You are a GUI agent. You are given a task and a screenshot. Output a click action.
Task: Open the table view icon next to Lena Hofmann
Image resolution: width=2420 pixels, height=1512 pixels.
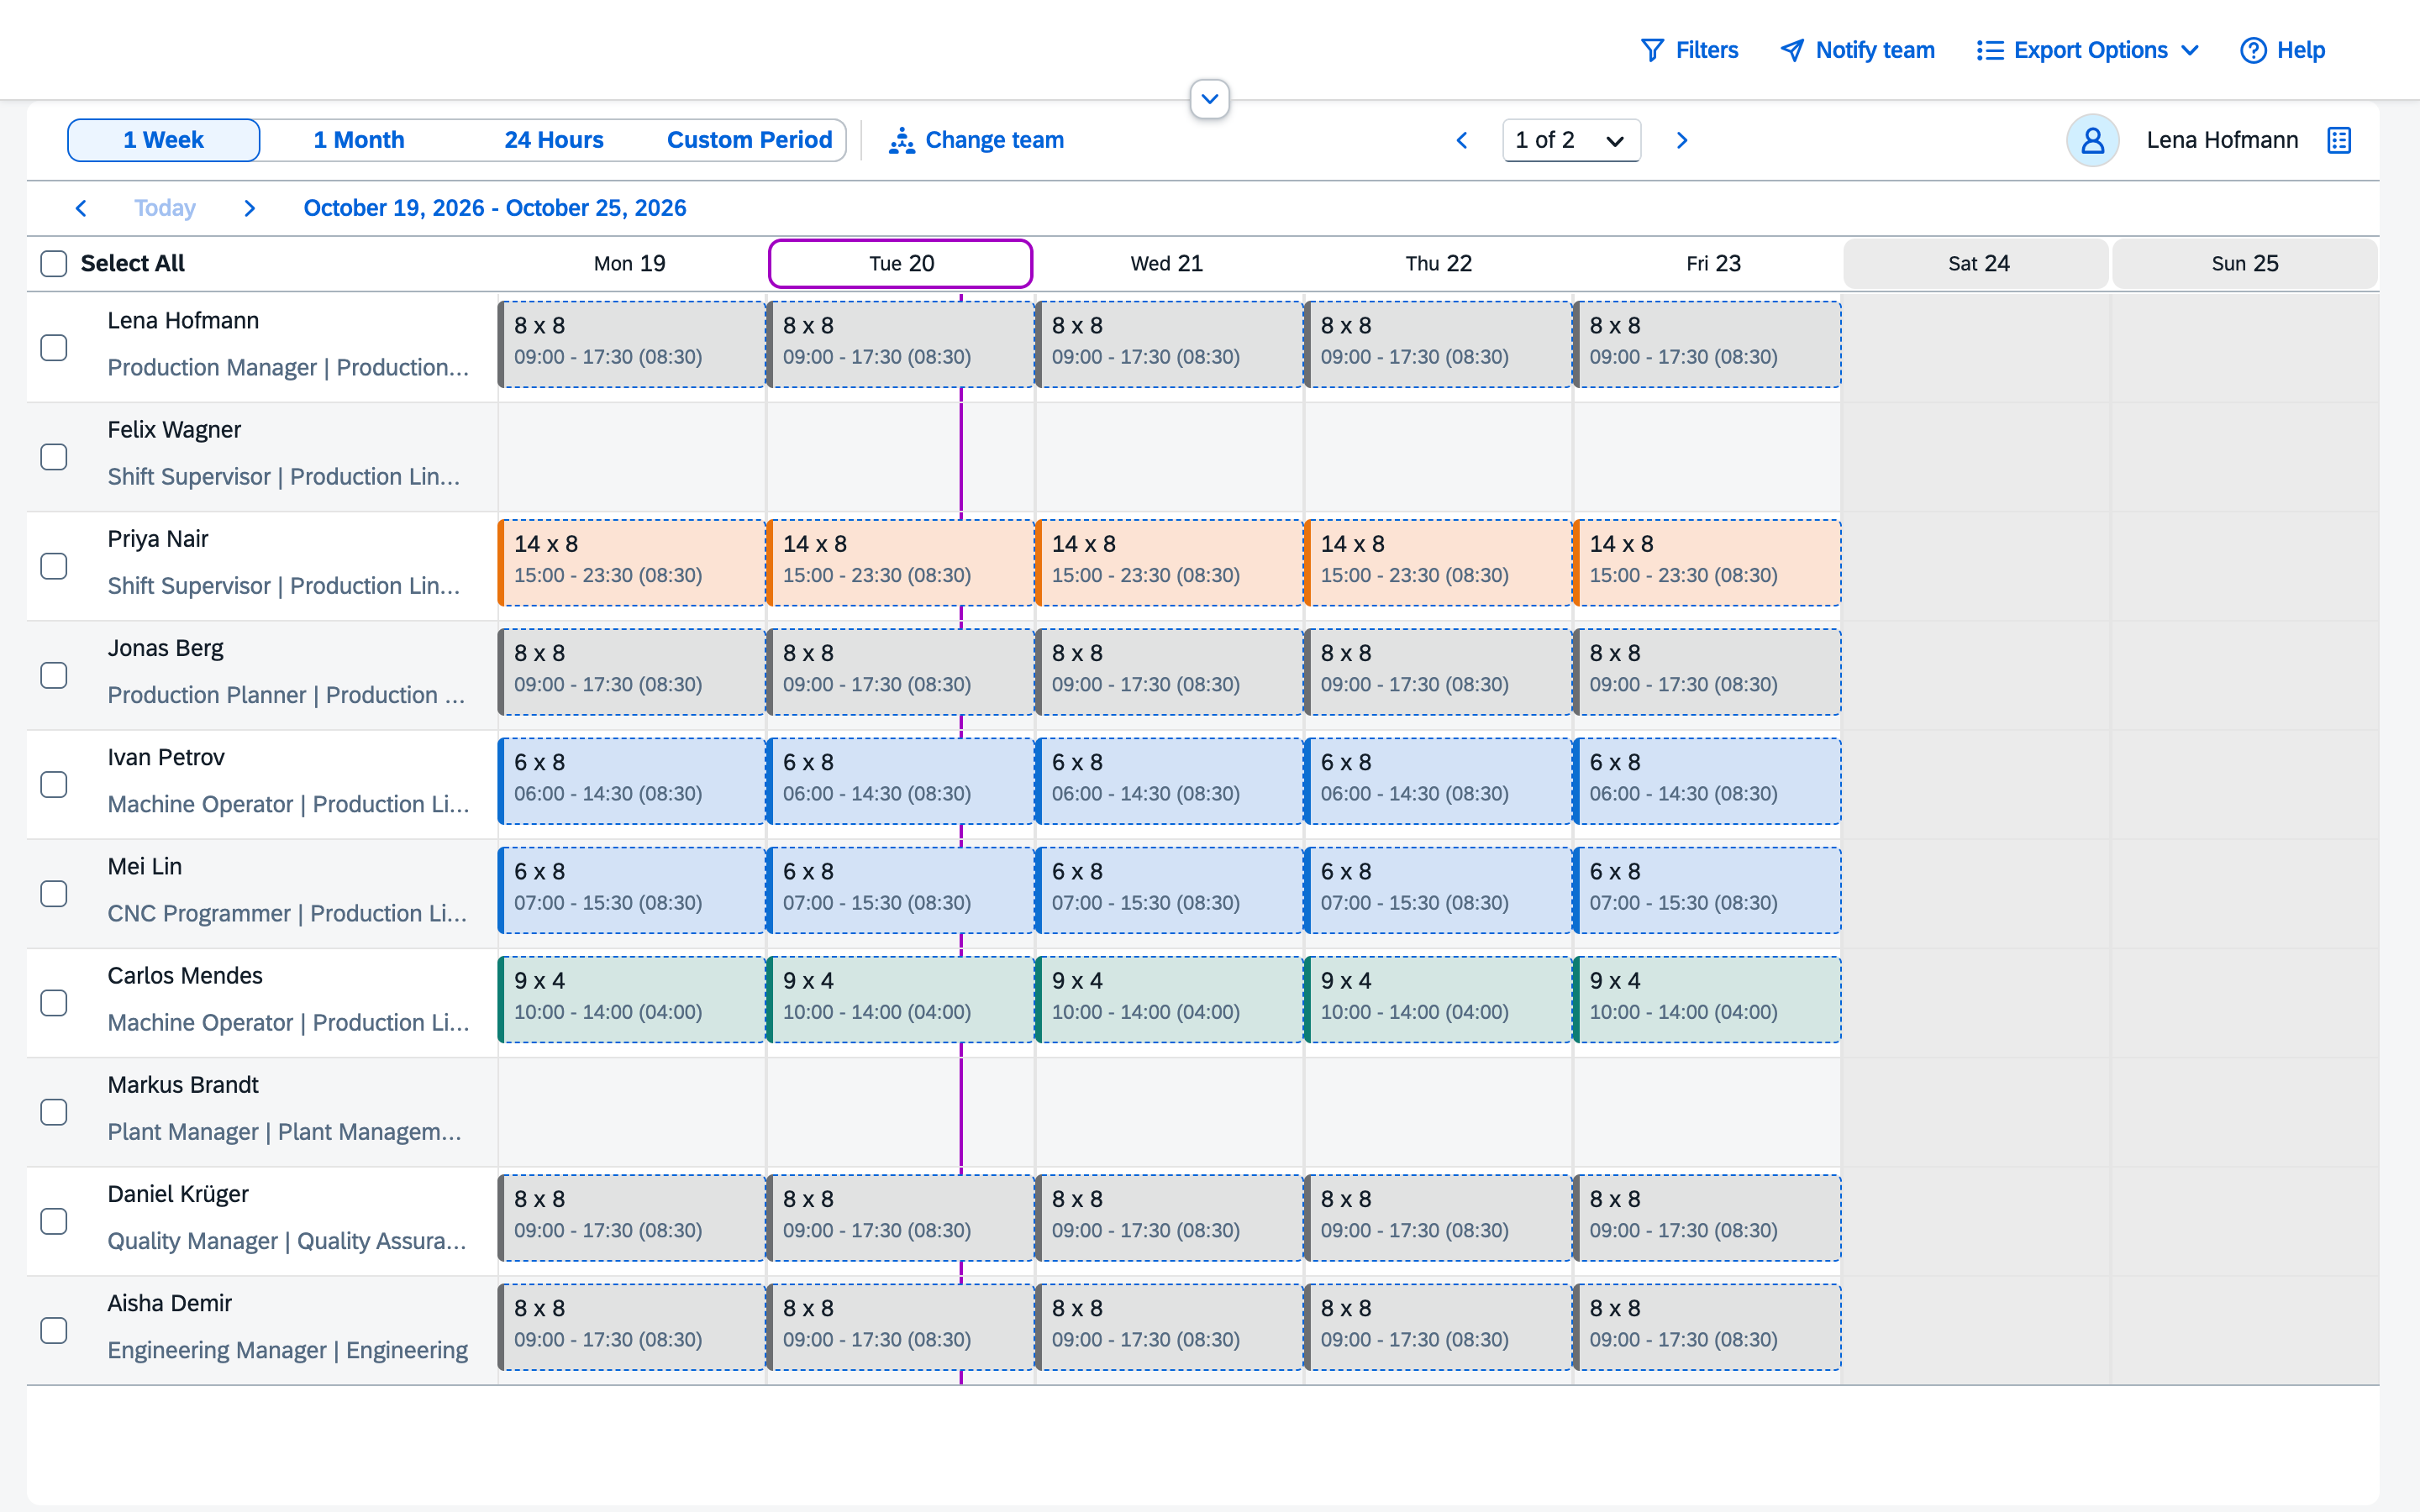tap(2339, 140)
